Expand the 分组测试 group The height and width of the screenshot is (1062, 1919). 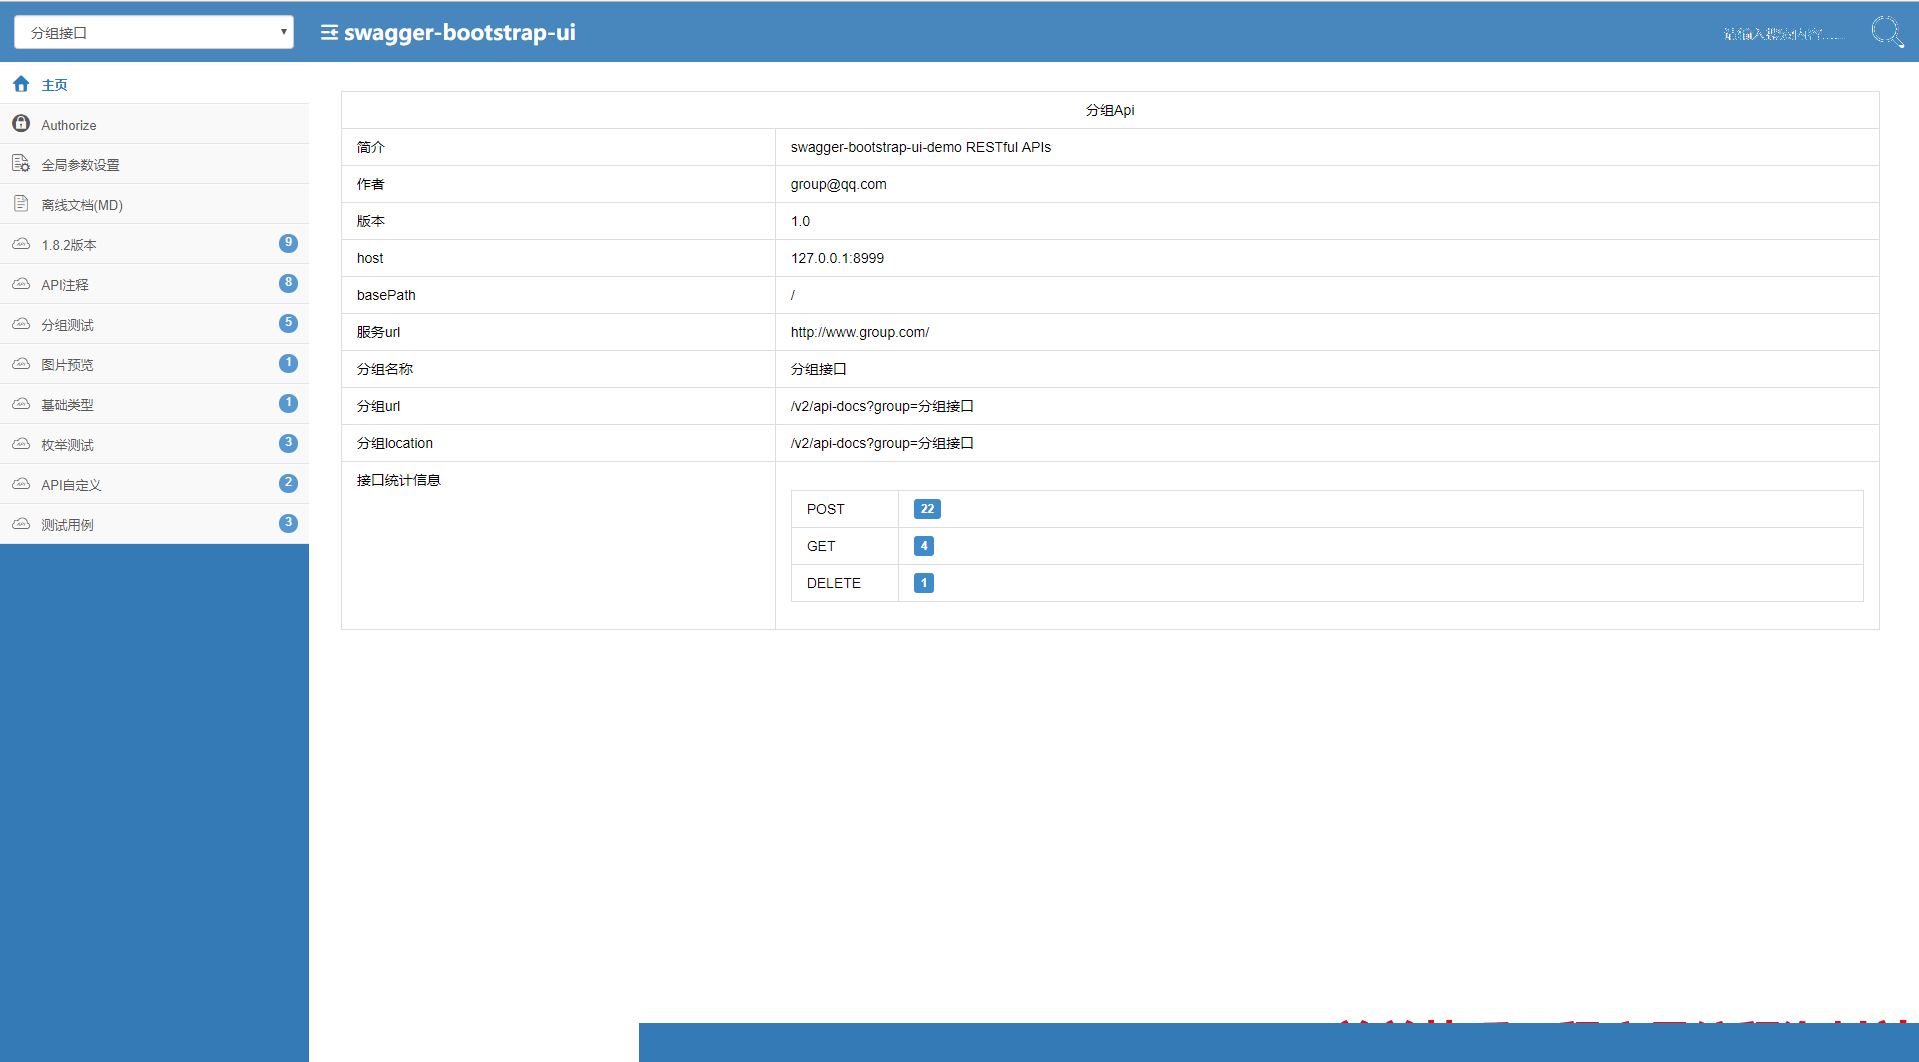(154, 324)
